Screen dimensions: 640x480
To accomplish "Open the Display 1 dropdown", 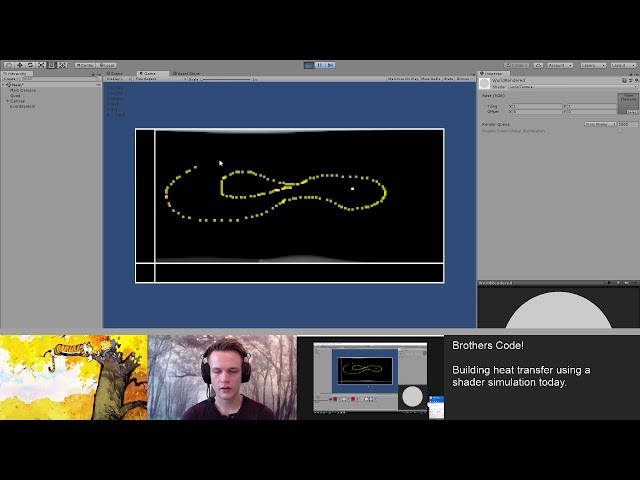I will 118,79.
